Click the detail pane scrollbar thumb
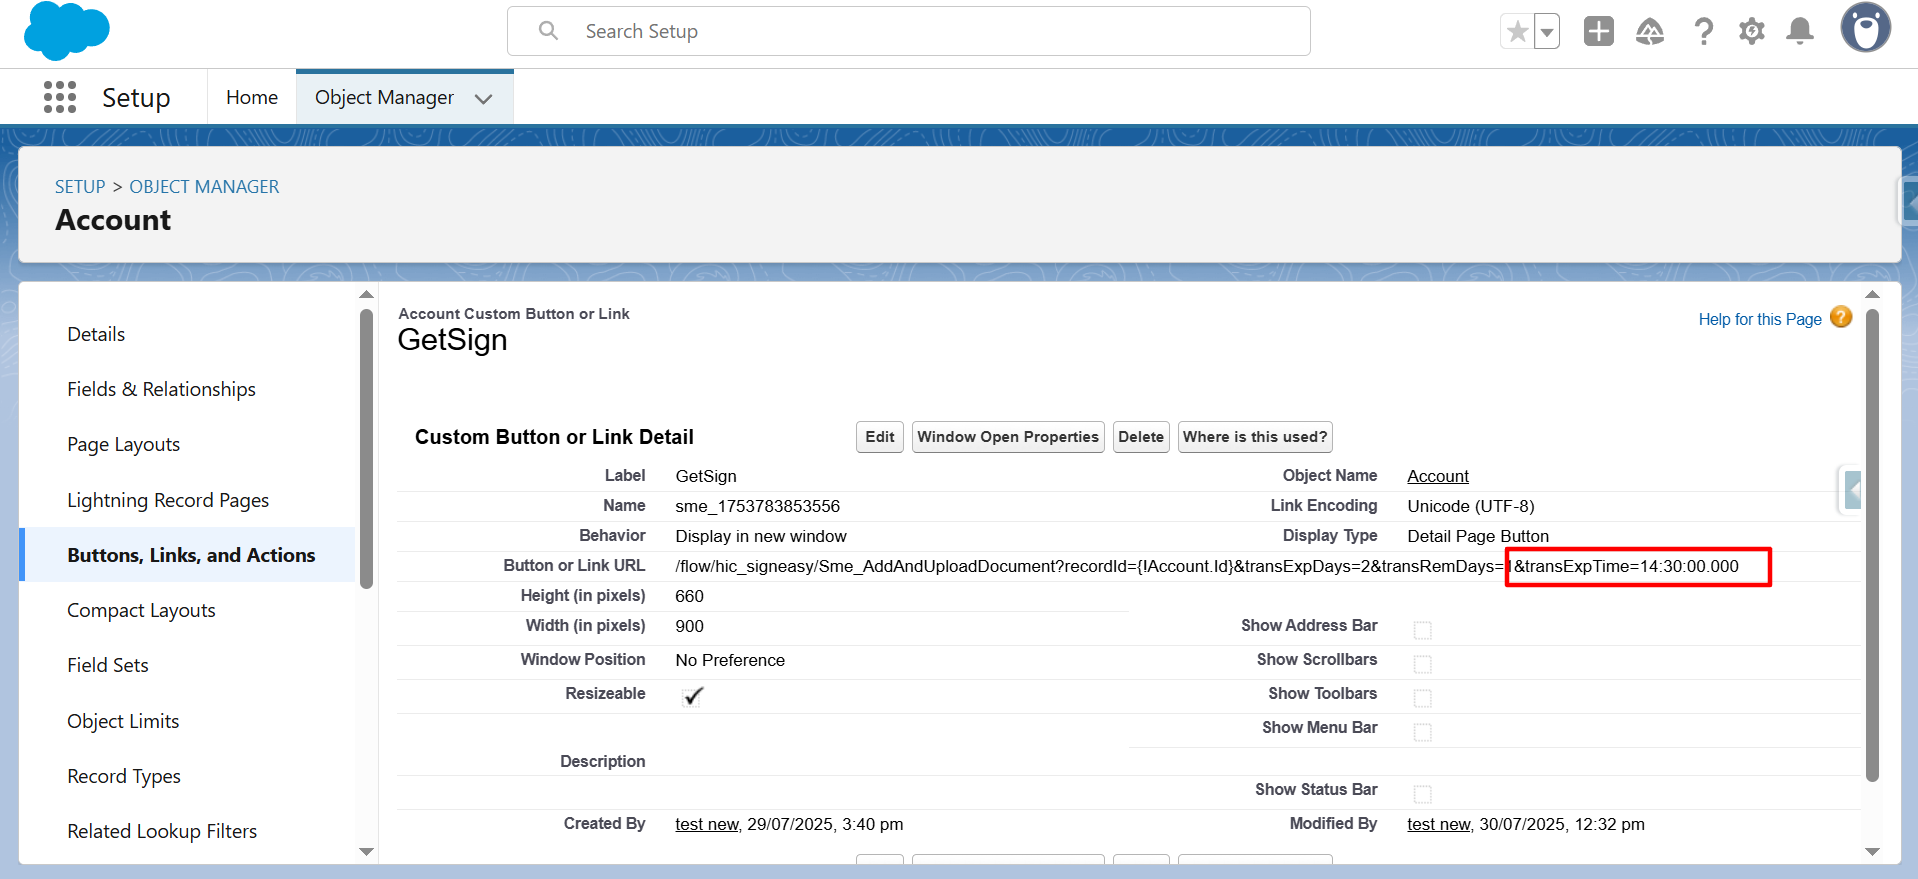The width and height of the screenshot is (1918, 879). [x=1872, y=544]
